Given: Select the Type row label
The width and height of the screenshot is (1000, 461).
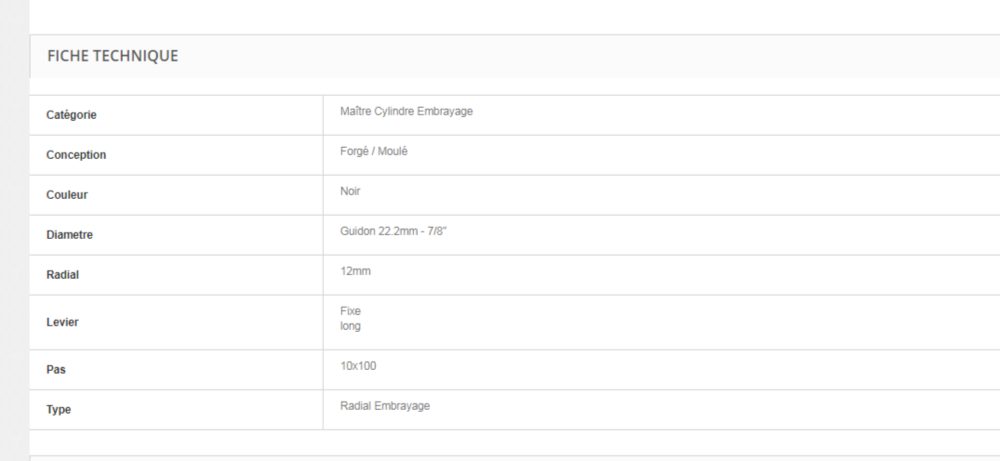Looking at the screenshot, I should (x=58, y=410).
